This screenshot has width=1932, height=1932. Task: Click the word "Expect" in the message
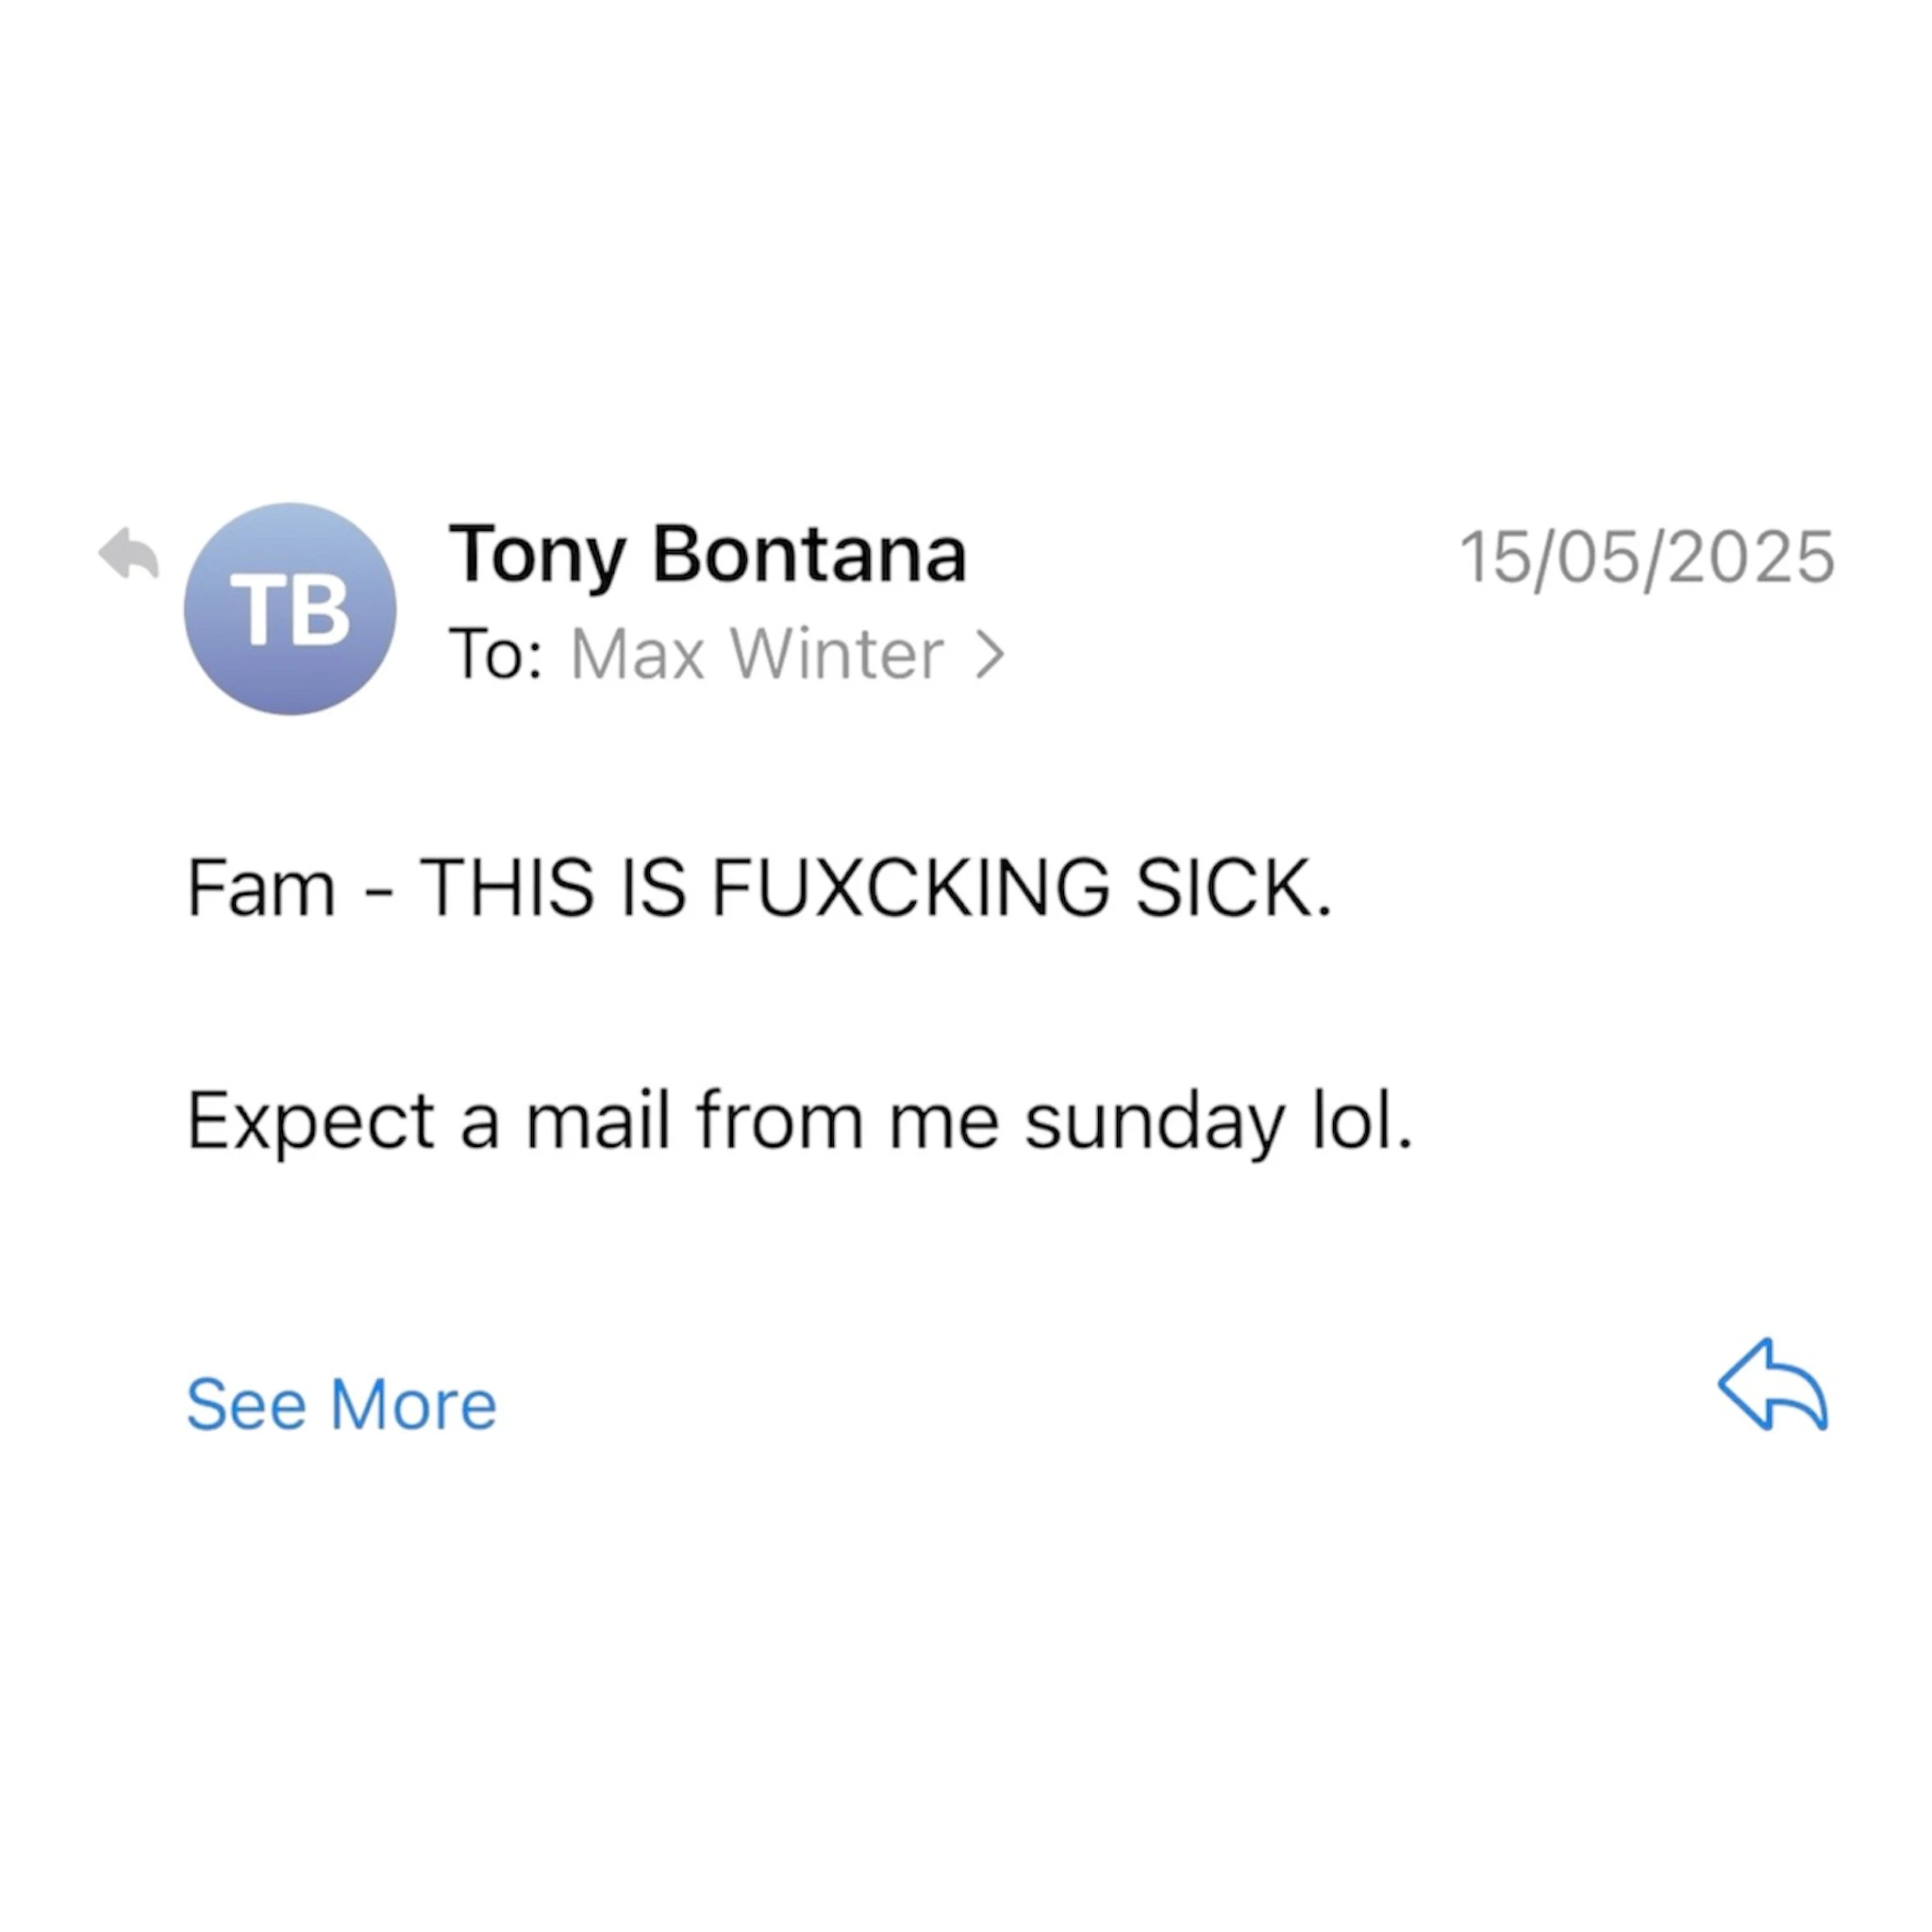pos(311,1122)
